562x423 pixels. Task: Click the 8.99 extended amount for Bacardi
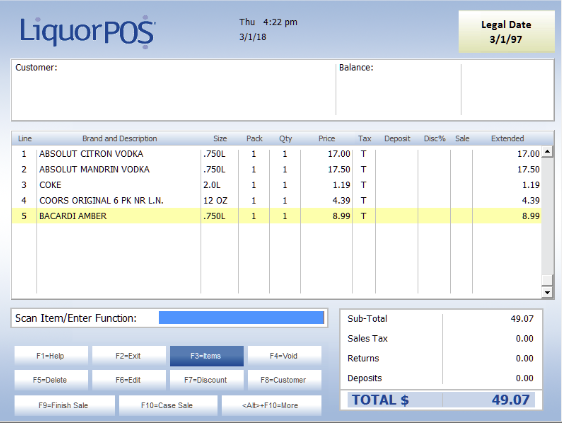[531, 216]
